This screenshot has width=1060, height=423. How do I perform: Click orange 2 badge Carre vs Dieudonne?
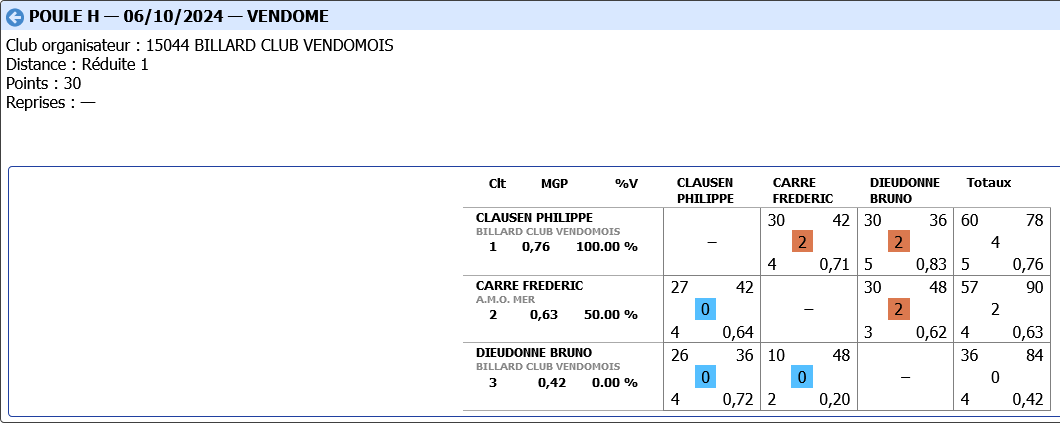click(x=898, y=309)
